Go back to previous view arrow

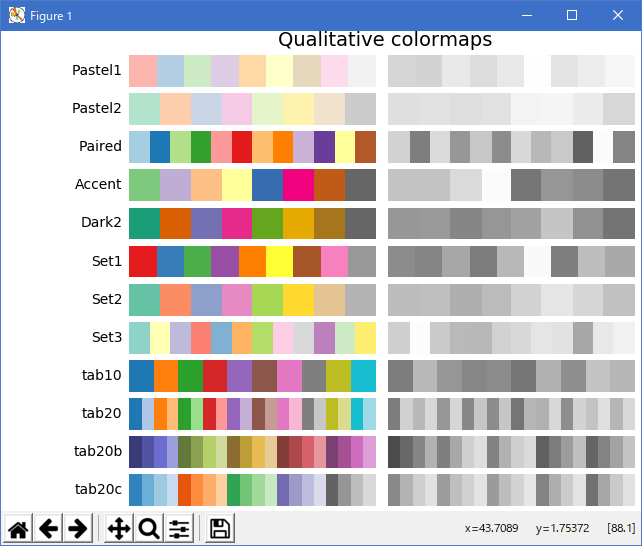(x=48, y=529)
